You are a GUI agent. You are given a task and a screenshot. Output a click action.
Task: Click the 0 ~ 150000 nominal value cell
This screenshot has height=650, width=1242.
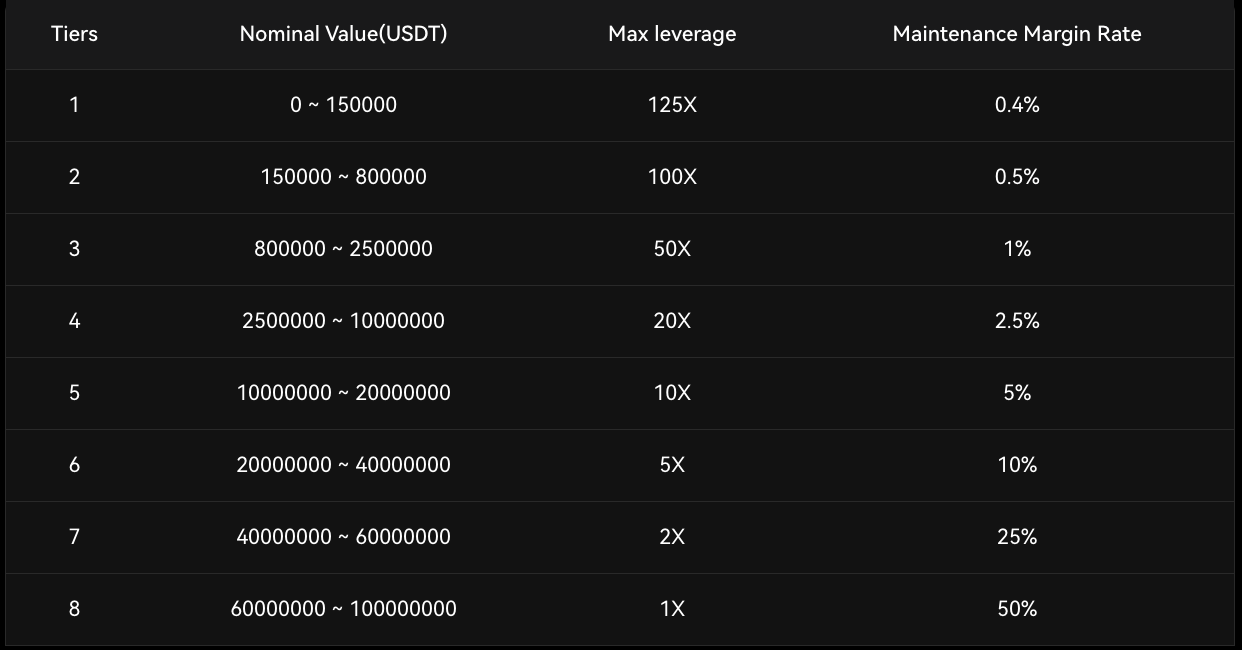click(x=343, y=105)
